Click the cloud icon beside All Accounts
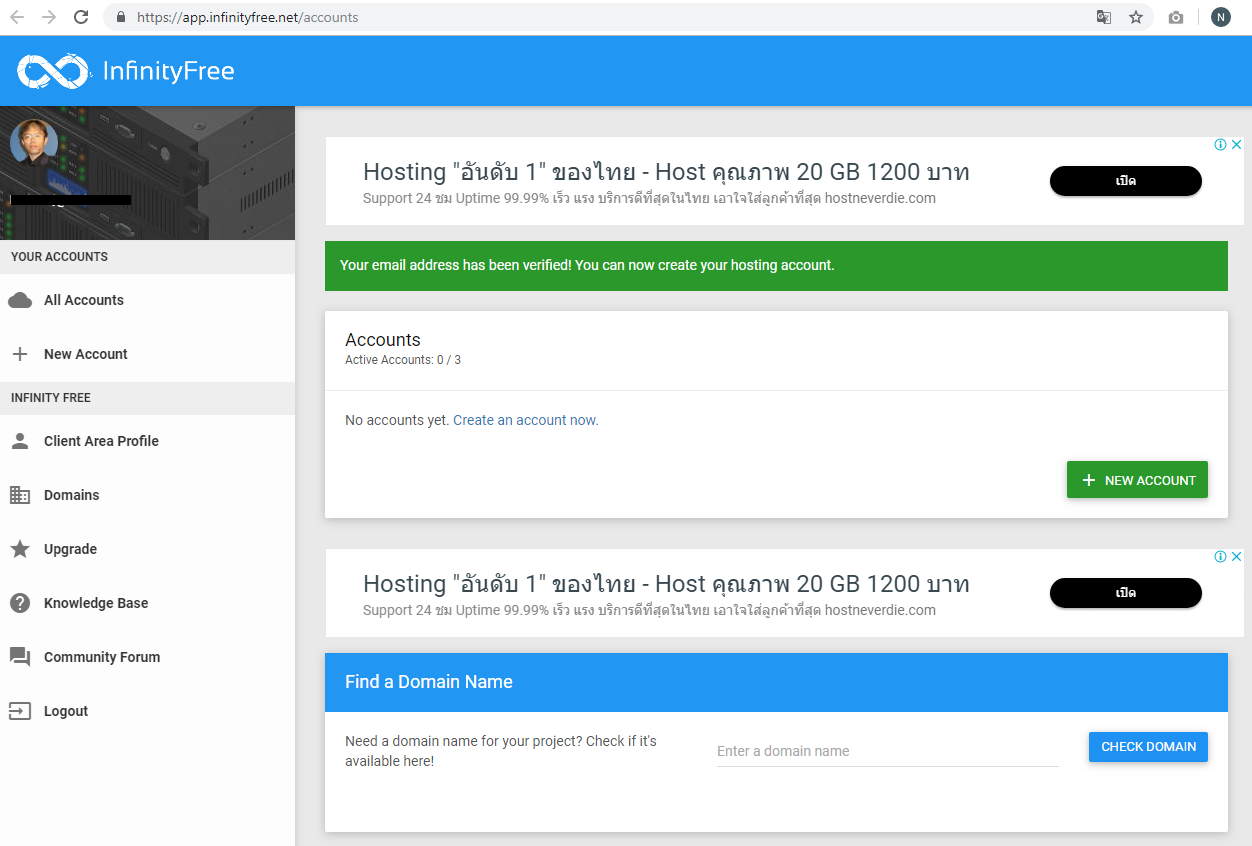Screen dimensions: 1252x846 [x=20, y=300]
